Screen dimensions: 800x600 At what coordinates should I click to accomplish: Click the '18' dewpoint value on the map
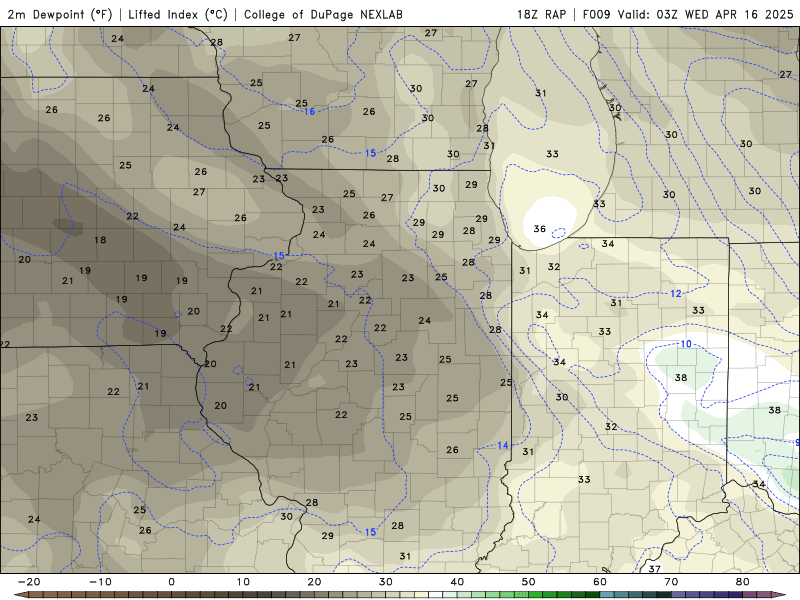tap(100, 240)
